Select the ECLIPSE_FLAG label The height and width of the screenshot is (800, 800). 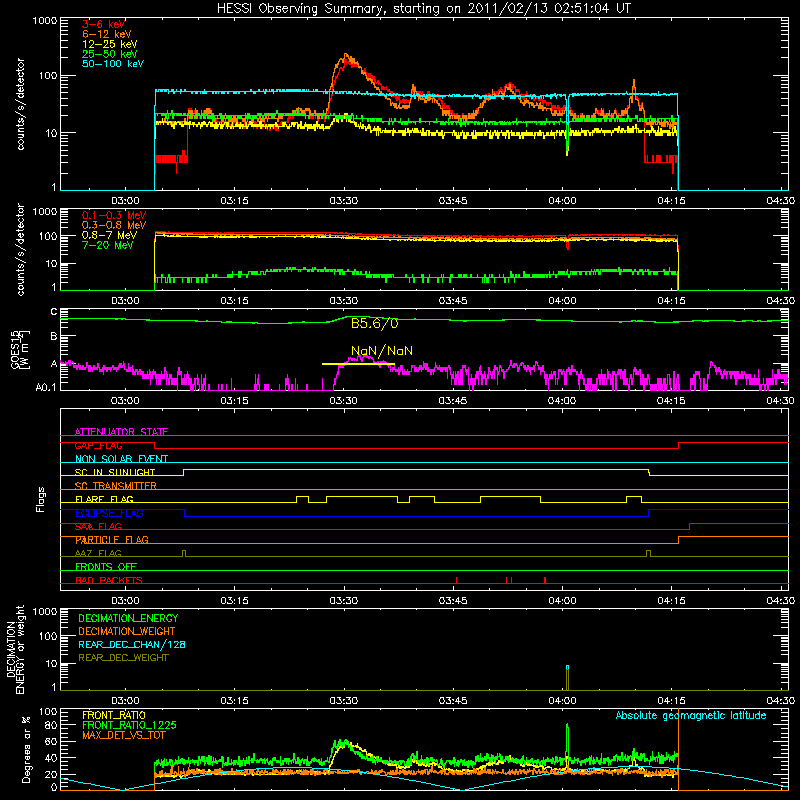pos(109,513)
